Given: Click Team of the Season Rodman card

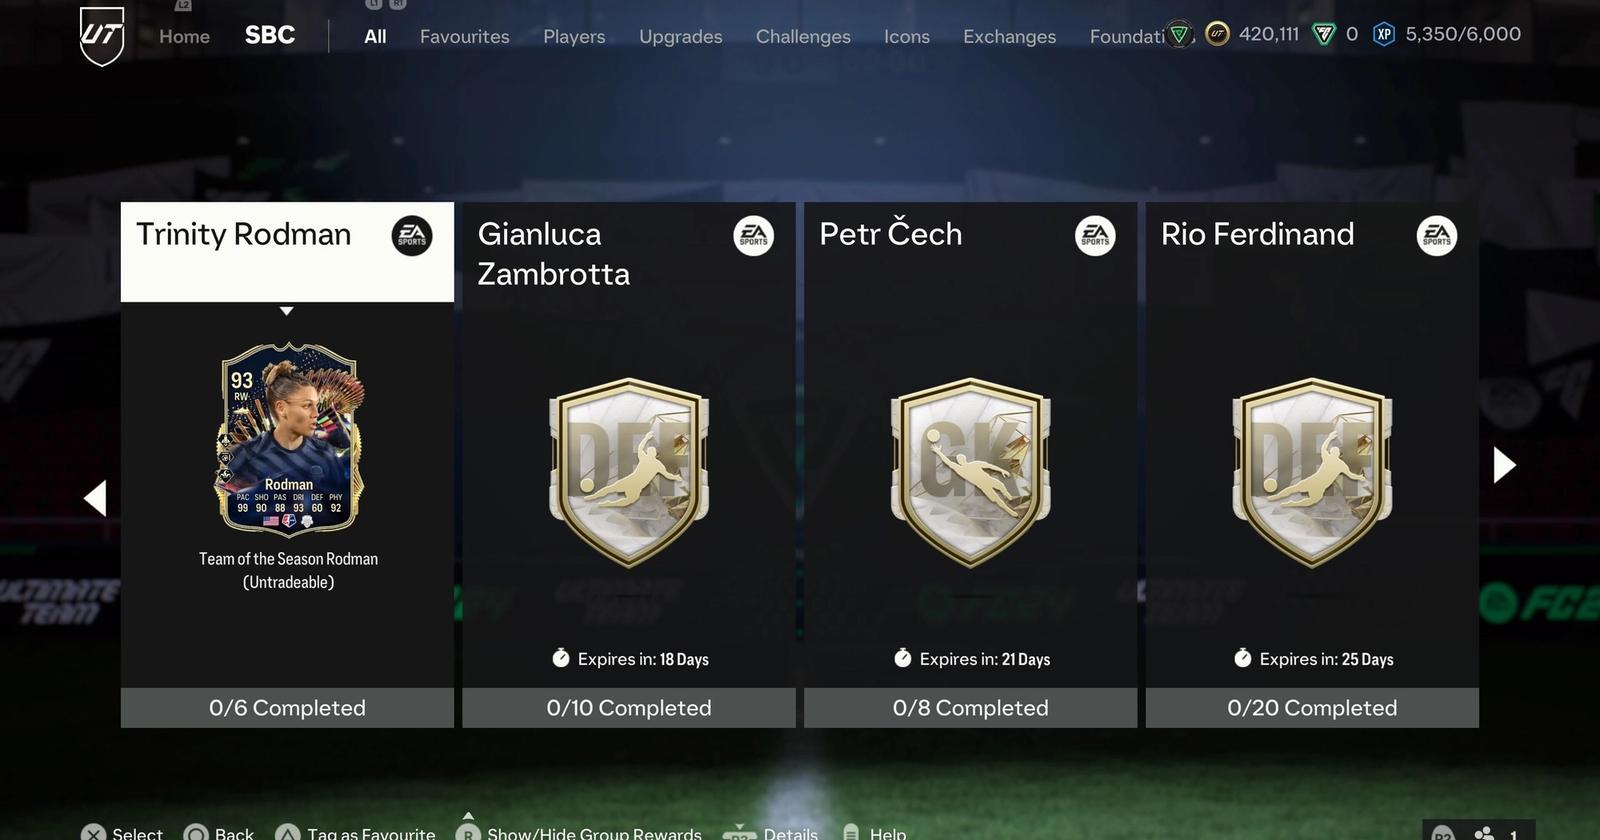Looking at the screenshot, I should click(289, 440).
